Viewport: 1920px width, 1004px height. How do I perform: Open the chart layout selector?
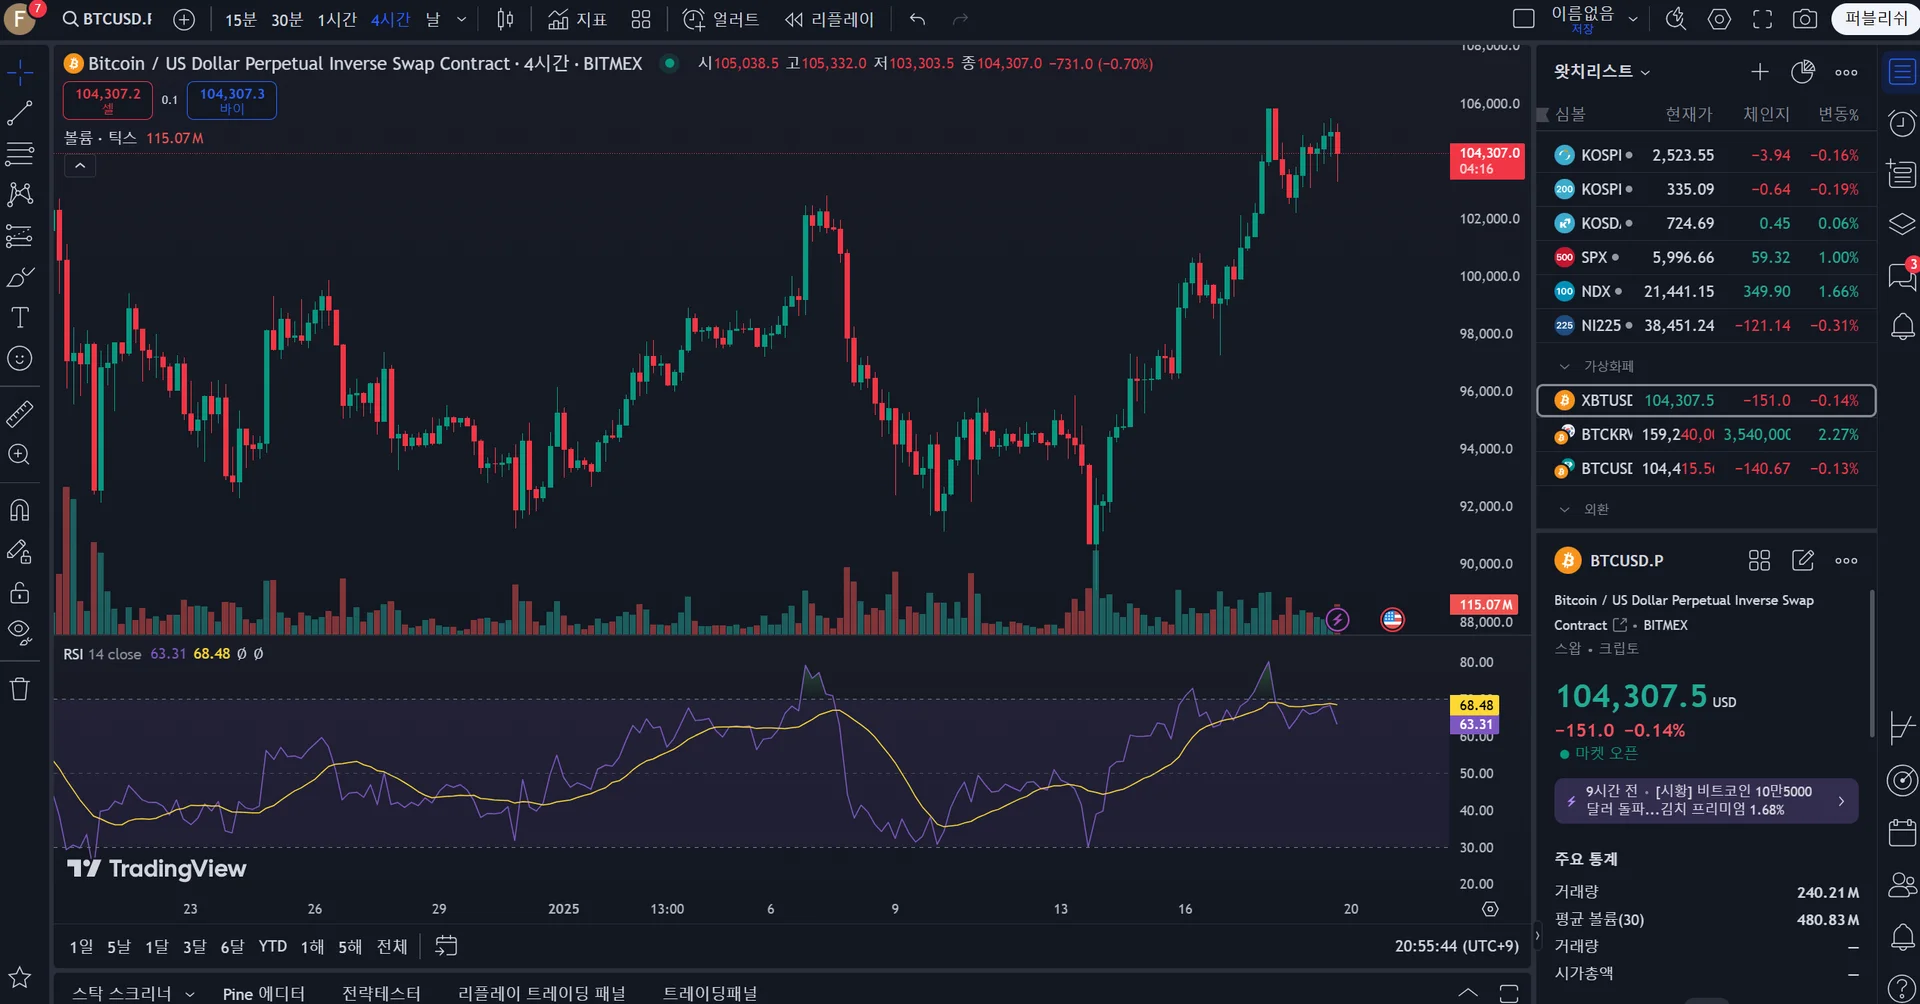tap(1523, 19)
